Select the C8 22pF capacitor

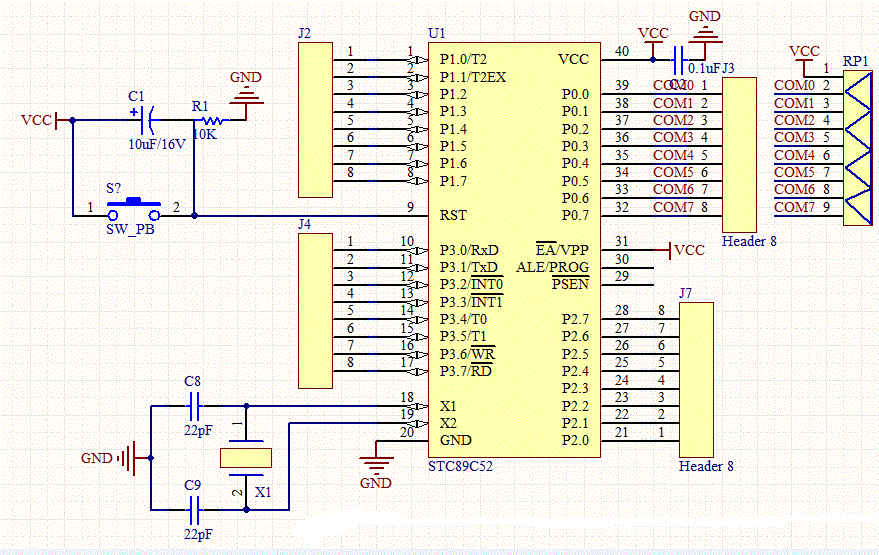pyautogui.click(x=196, y=406)
